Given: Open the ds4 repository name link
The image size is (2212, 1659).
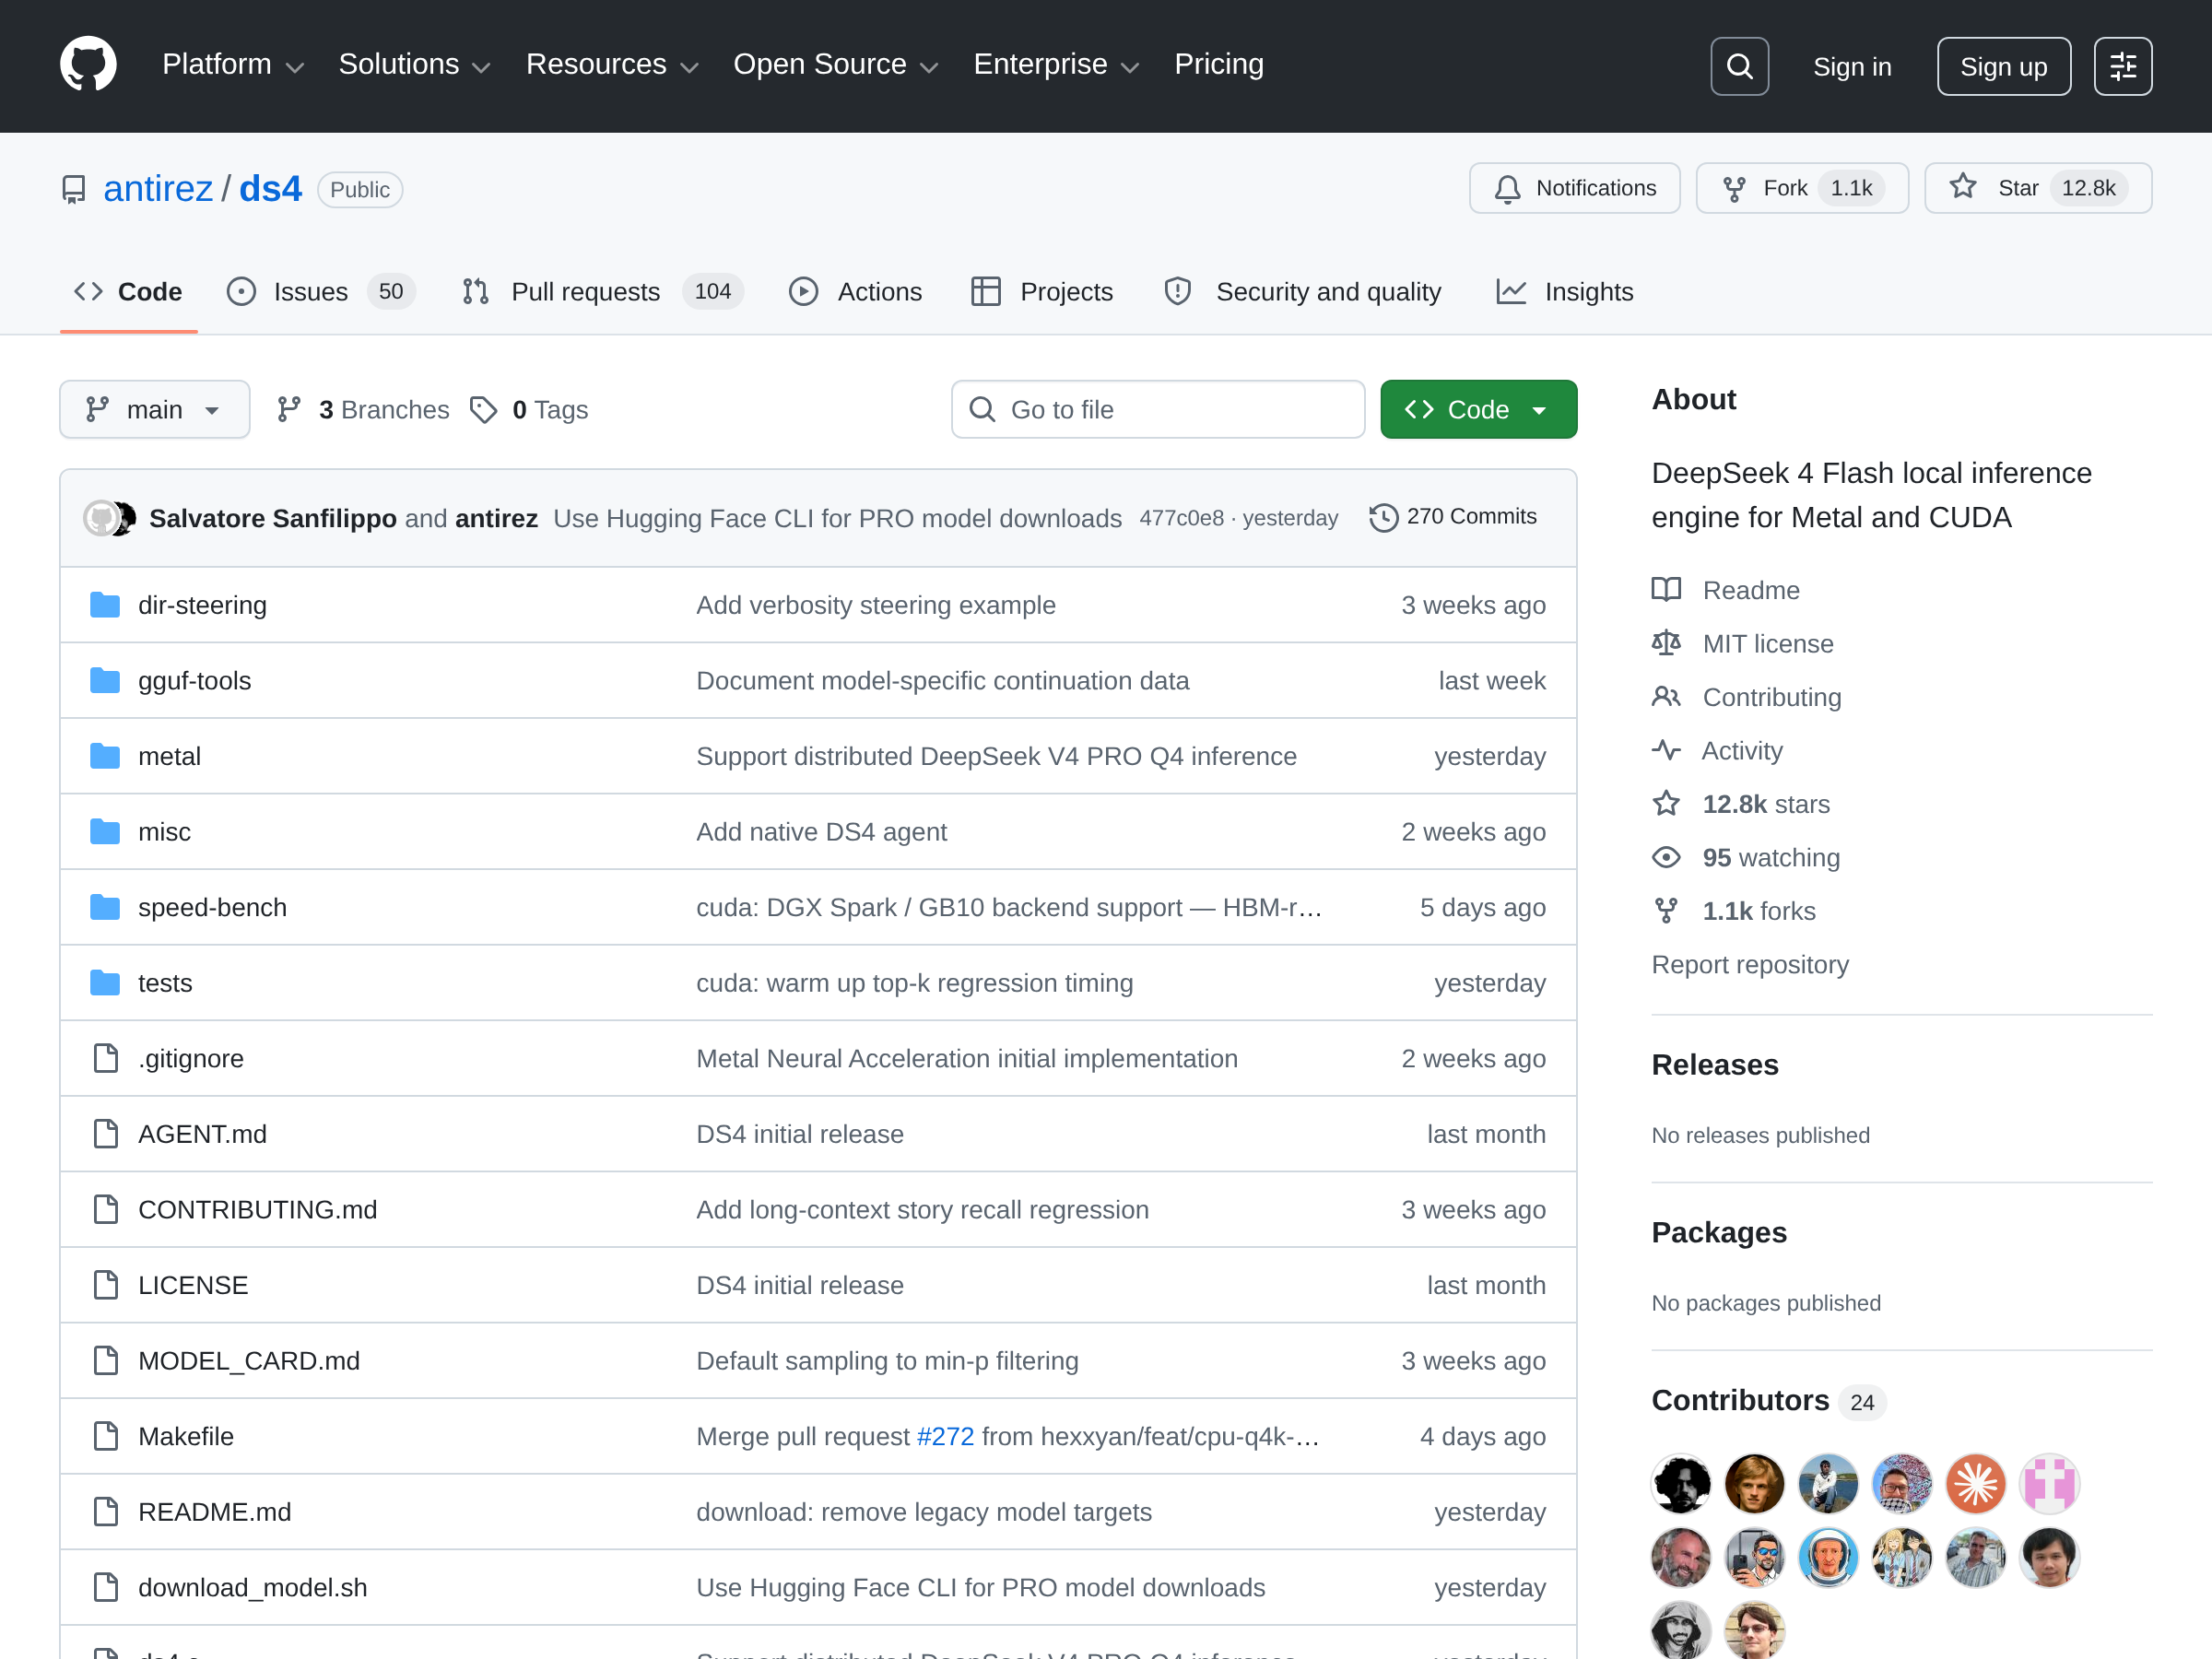Looking at the screenshot, I should click(x=270, y=189).
